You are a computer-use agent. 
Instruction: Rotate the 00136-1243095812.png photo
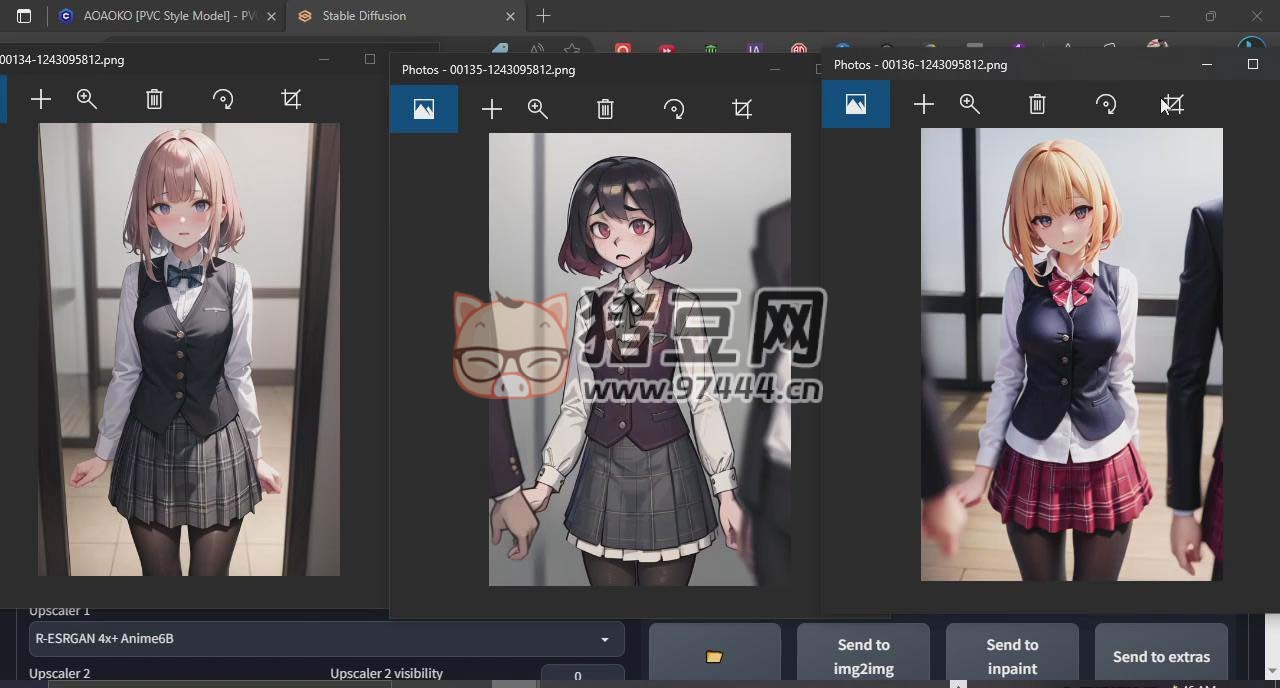point(1106,104)
